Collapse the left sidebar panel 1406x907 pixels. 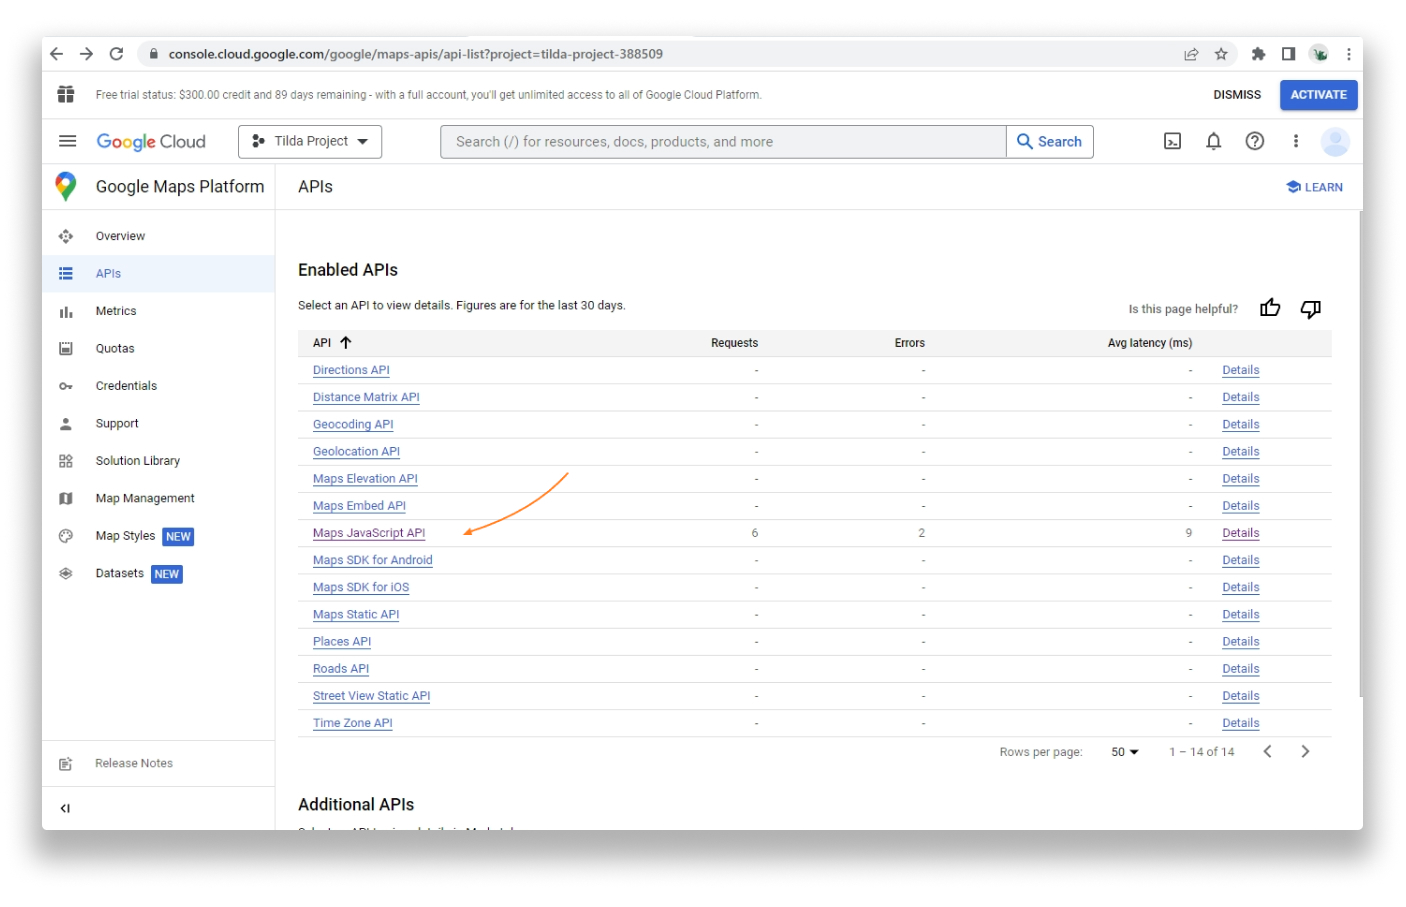pos(65,808)
